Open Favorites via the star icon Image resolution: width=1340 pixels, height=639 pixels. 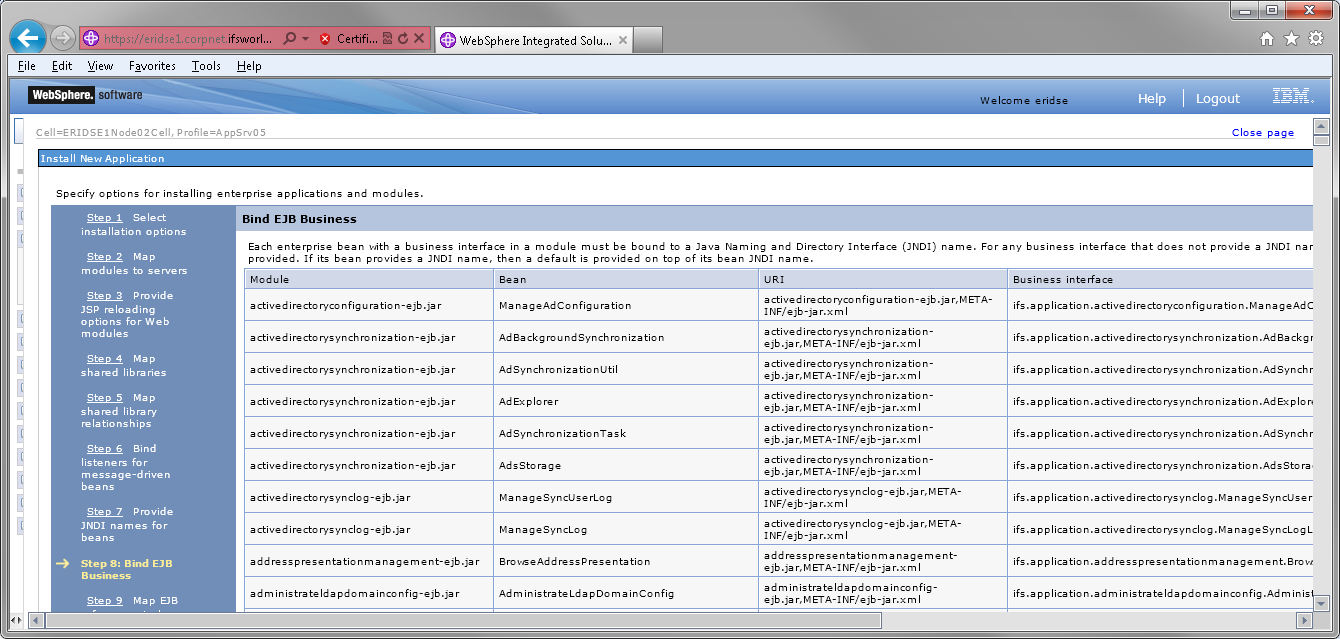coord(1292,38)
